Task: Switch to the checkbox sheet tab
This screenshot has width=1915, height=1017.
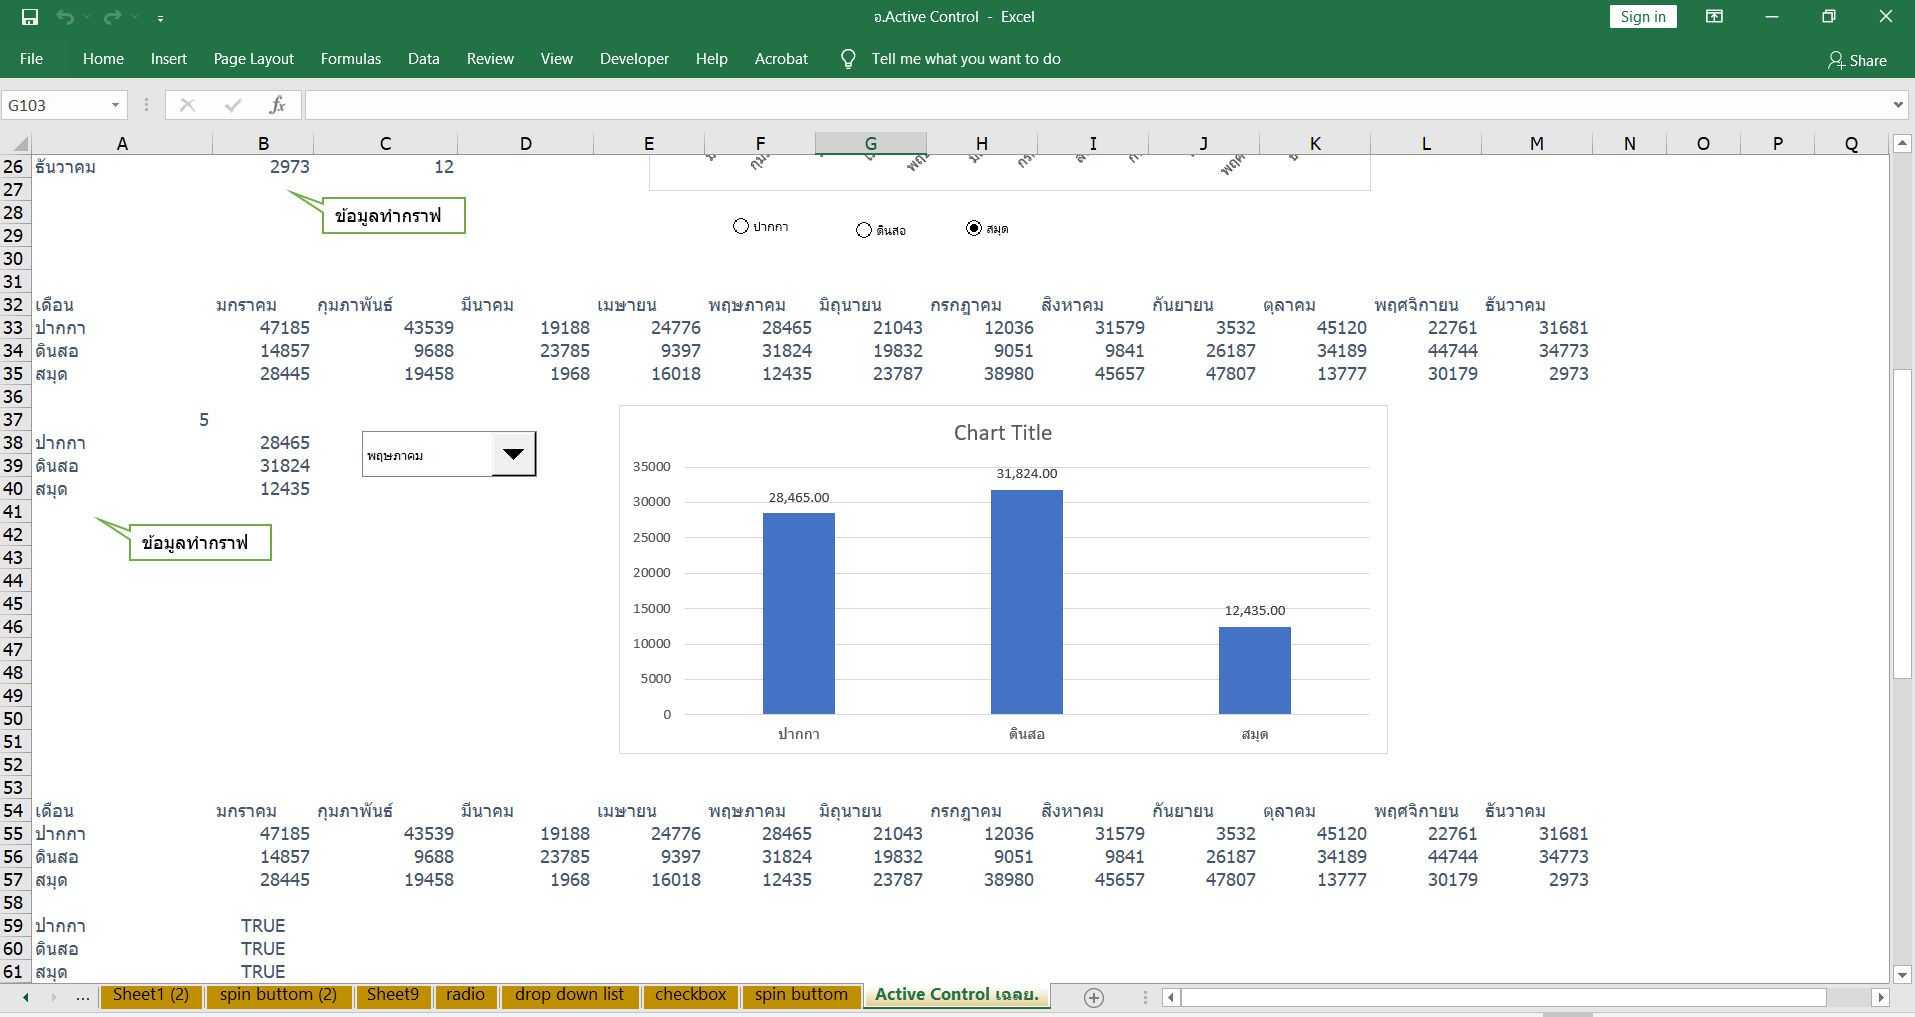Action: pos(690,995)
